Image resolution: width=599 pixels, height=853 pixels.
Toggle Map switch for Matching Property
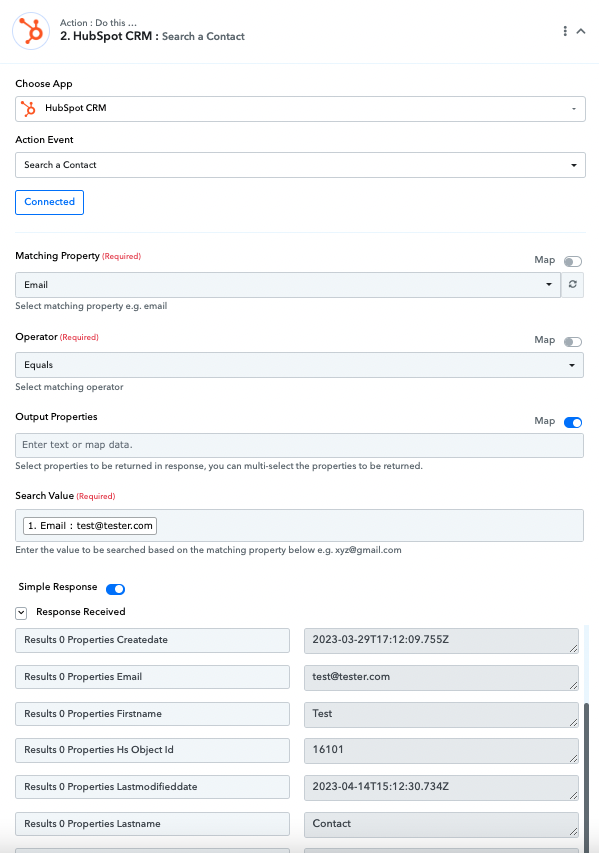click(572, 262)
